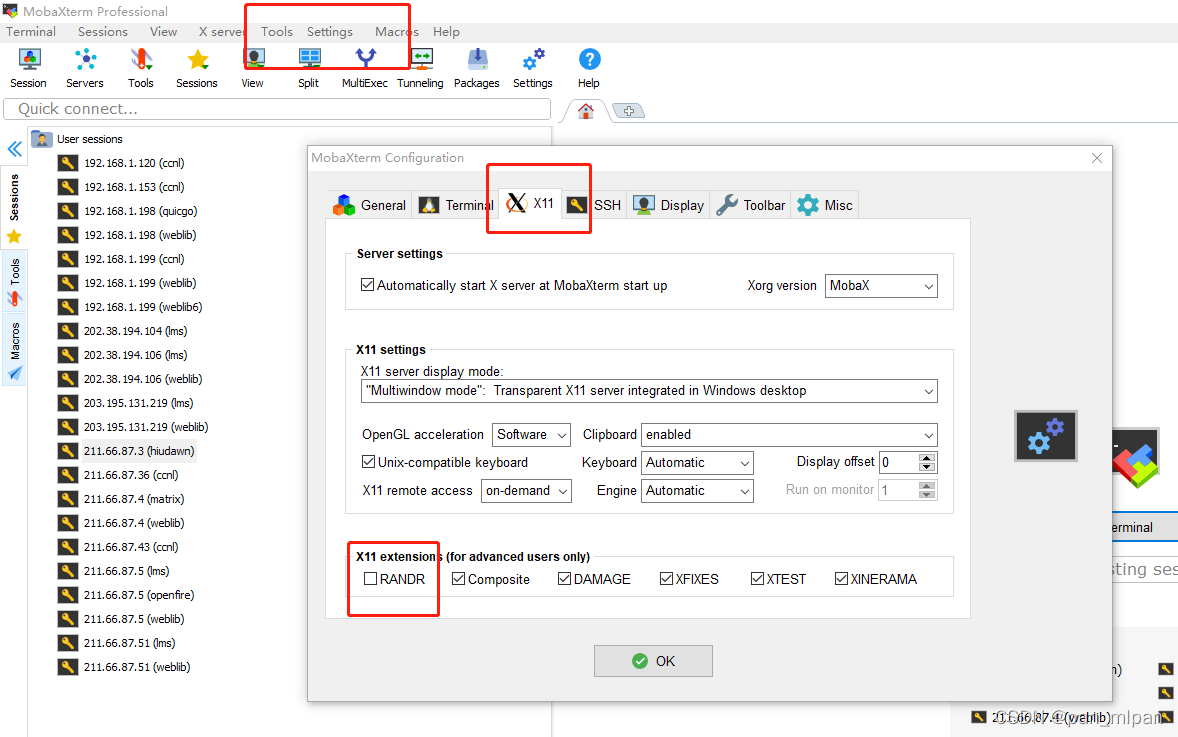Enable the RANDR extension checkbox

coord(370,578)
